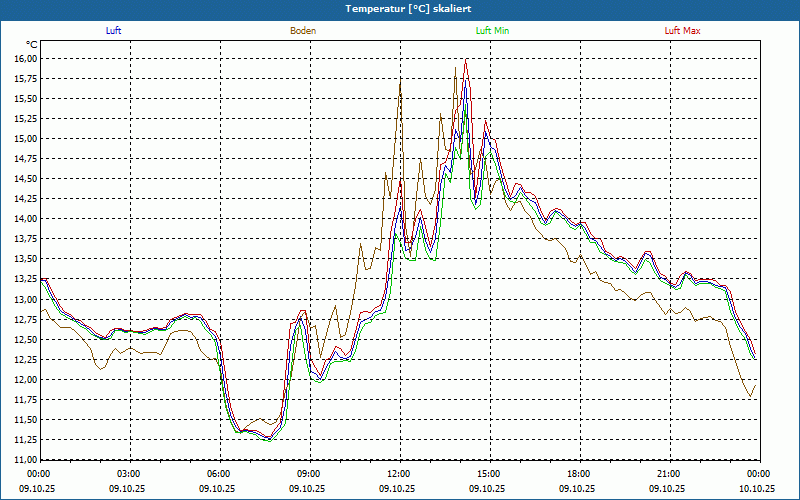Select the 11,00 y-axis tick label
This screenshot has width=800, height=500.
click(x=25, y=459)
